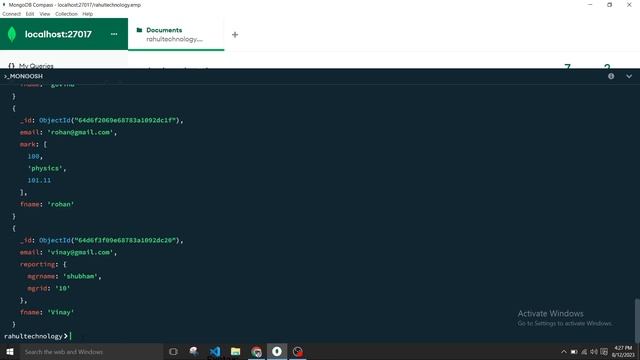This screenshot has width=640, height=360.
Task: Switch to the Documents rahultechnology tab
Action: 176,35
